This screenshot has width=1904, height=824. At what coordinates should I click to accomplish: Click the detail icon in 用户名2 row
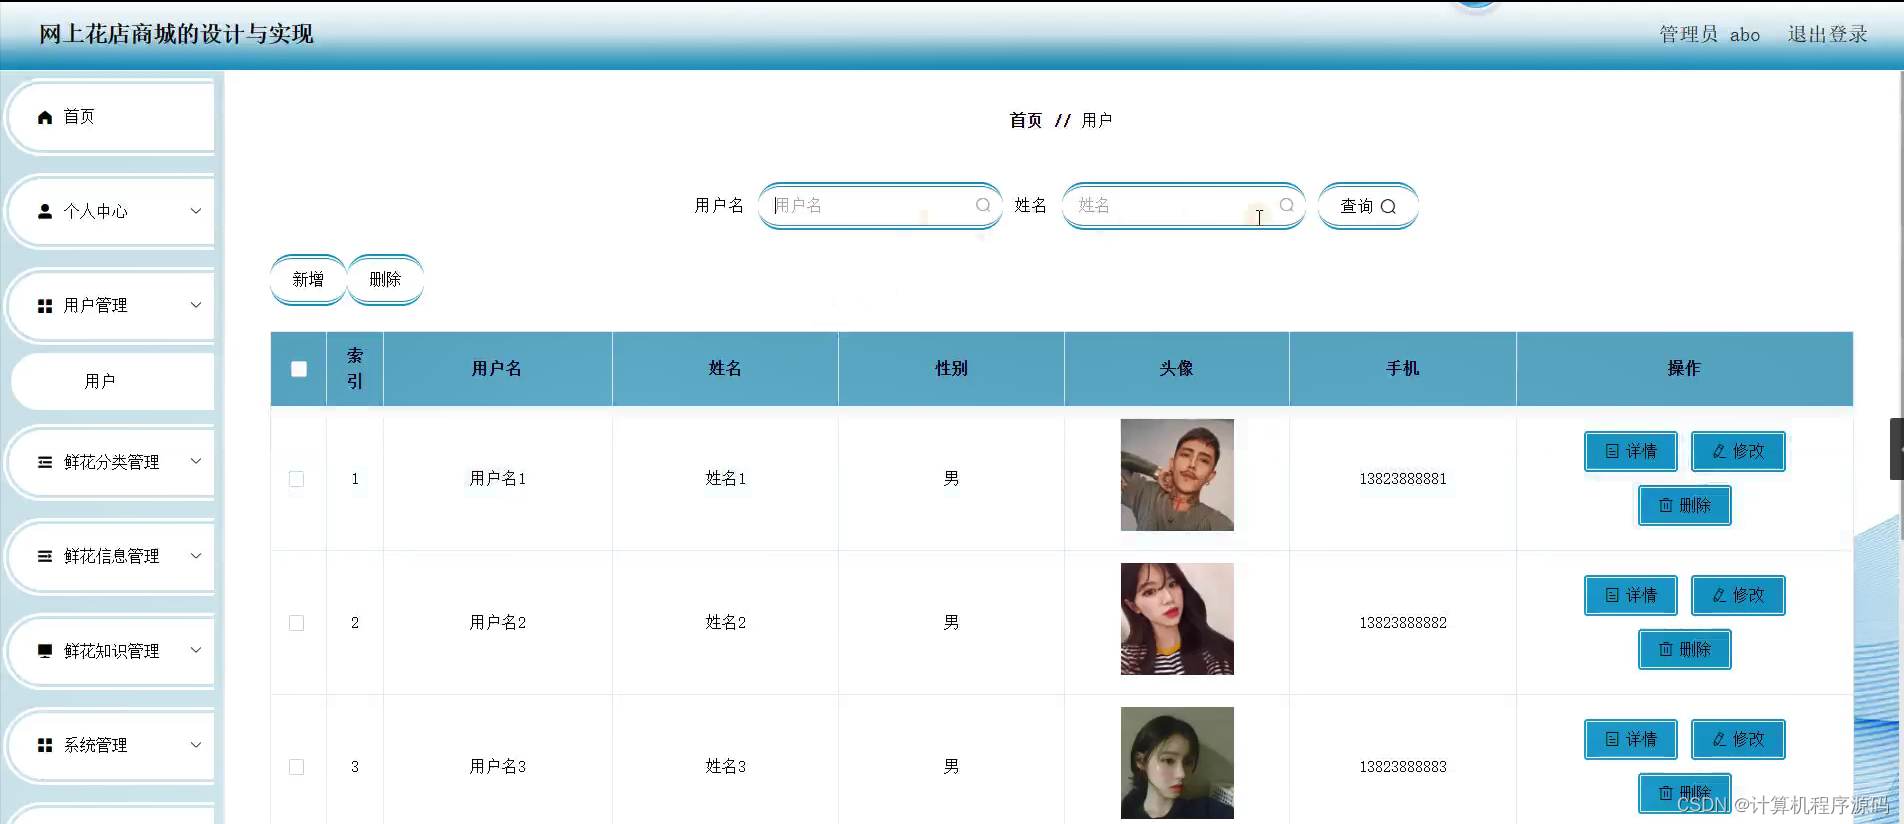pyautogui.click(x=1612, y=595)
